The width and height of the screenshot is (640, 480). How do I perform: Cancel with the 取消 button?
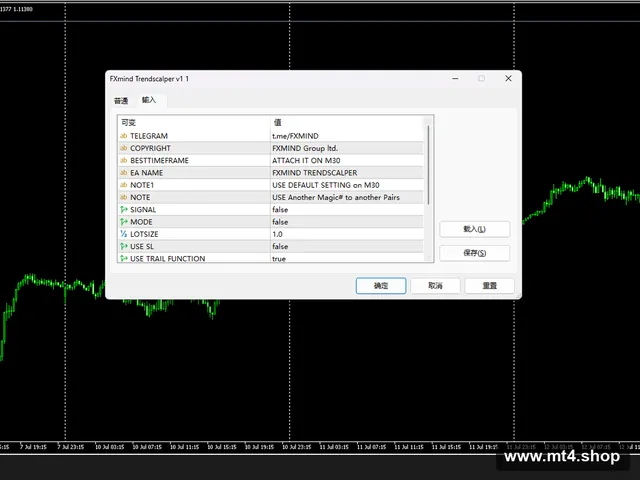pyautogui.click(x=435, y=286)
